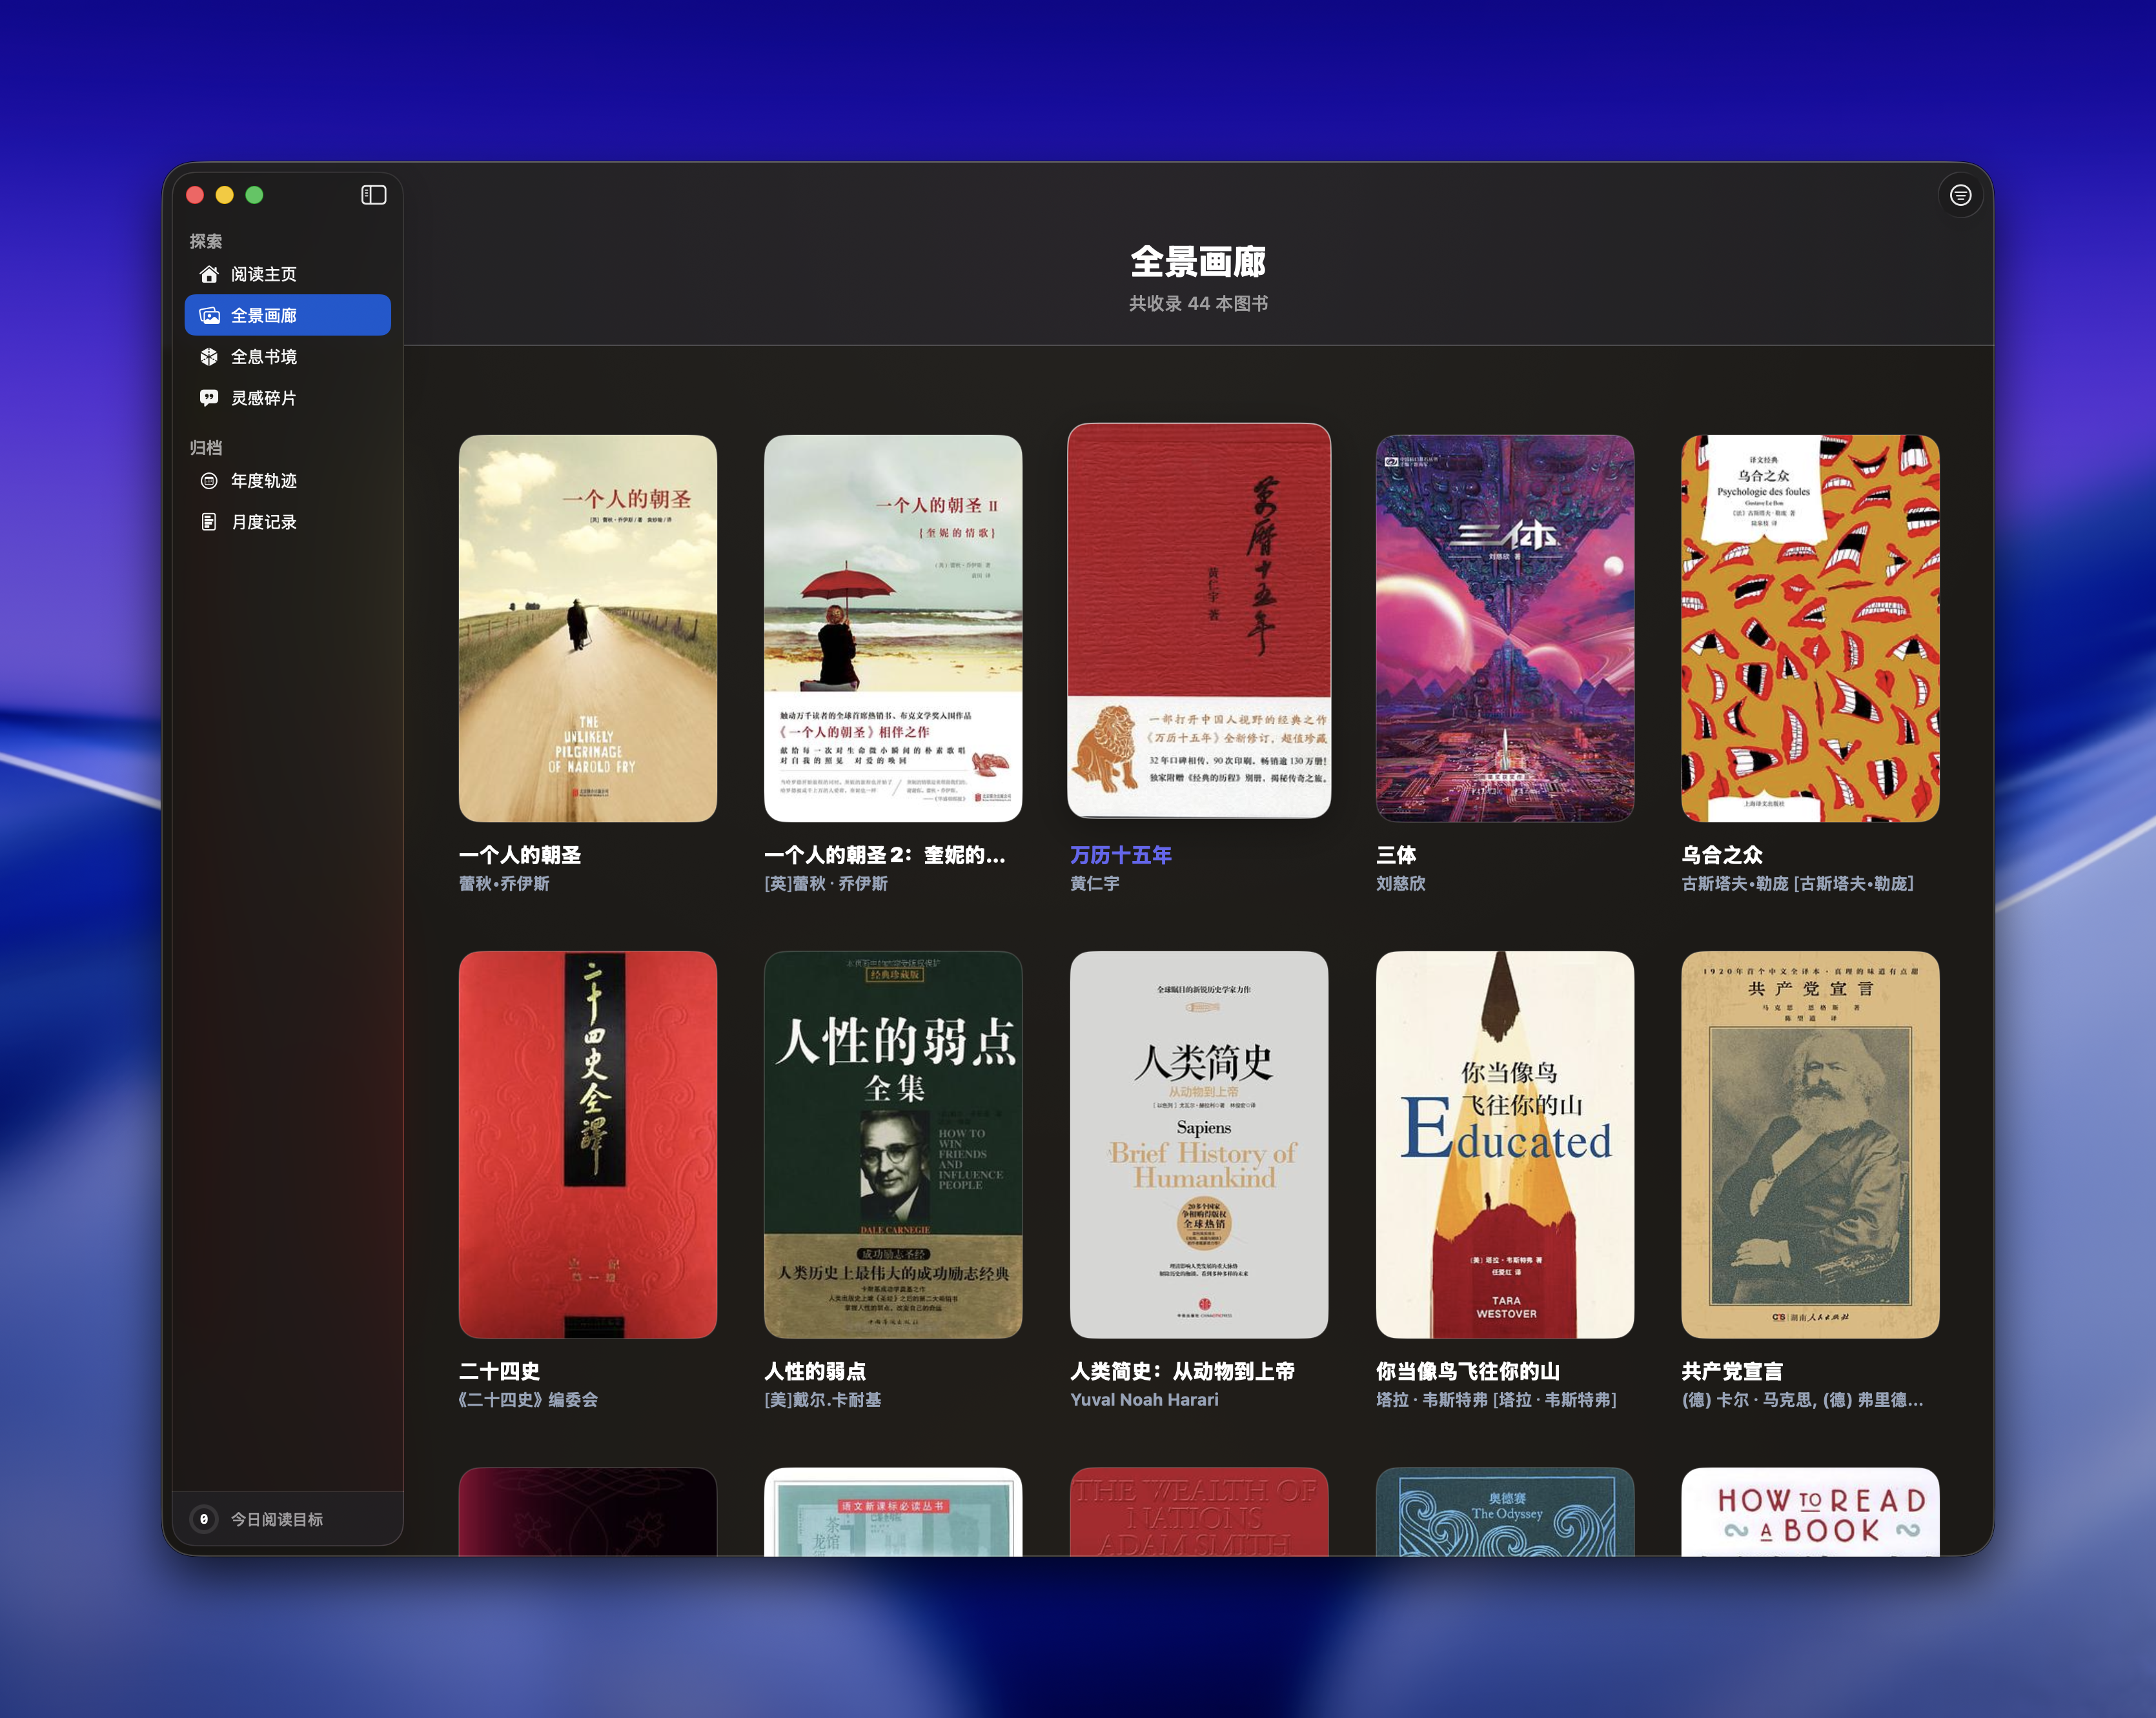This screenshot has width=2156, height=1718.
Task: Click the title 二十四史
Action: (x=499, y=1371)
